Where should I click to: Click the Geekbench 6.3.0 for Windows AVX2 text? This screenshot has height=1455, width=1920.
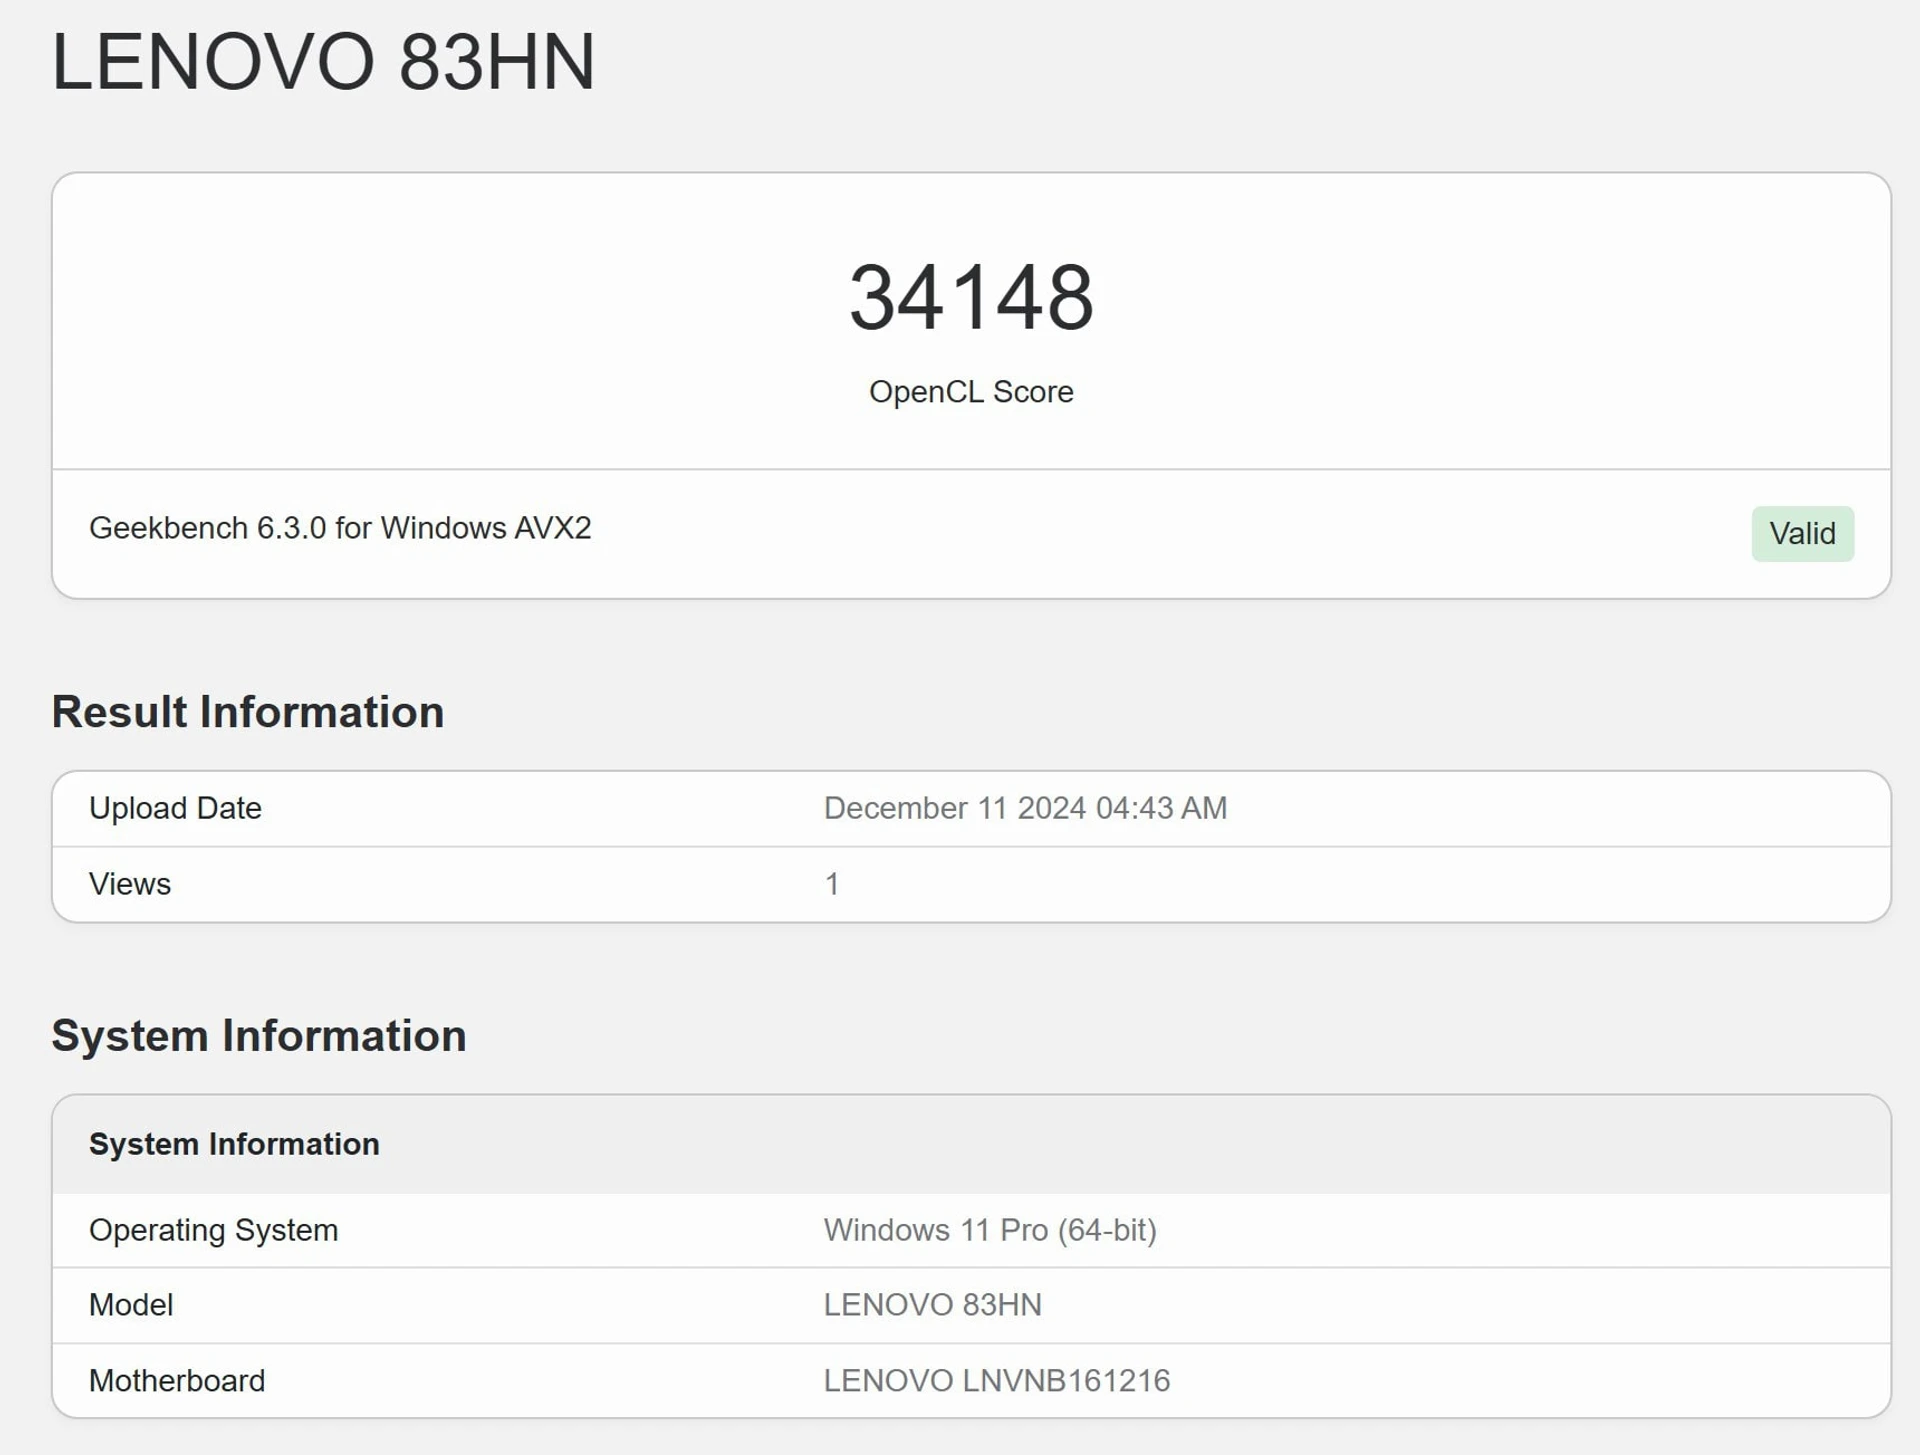point(340,528)
